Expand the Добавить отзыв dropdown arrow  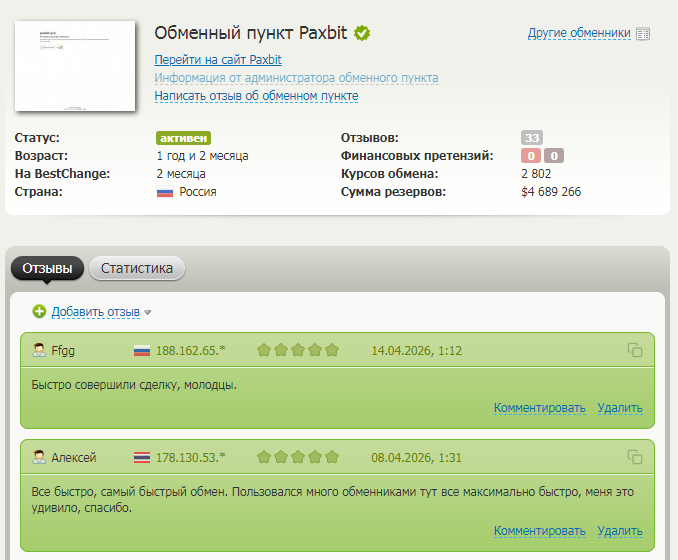click(148, 313)
